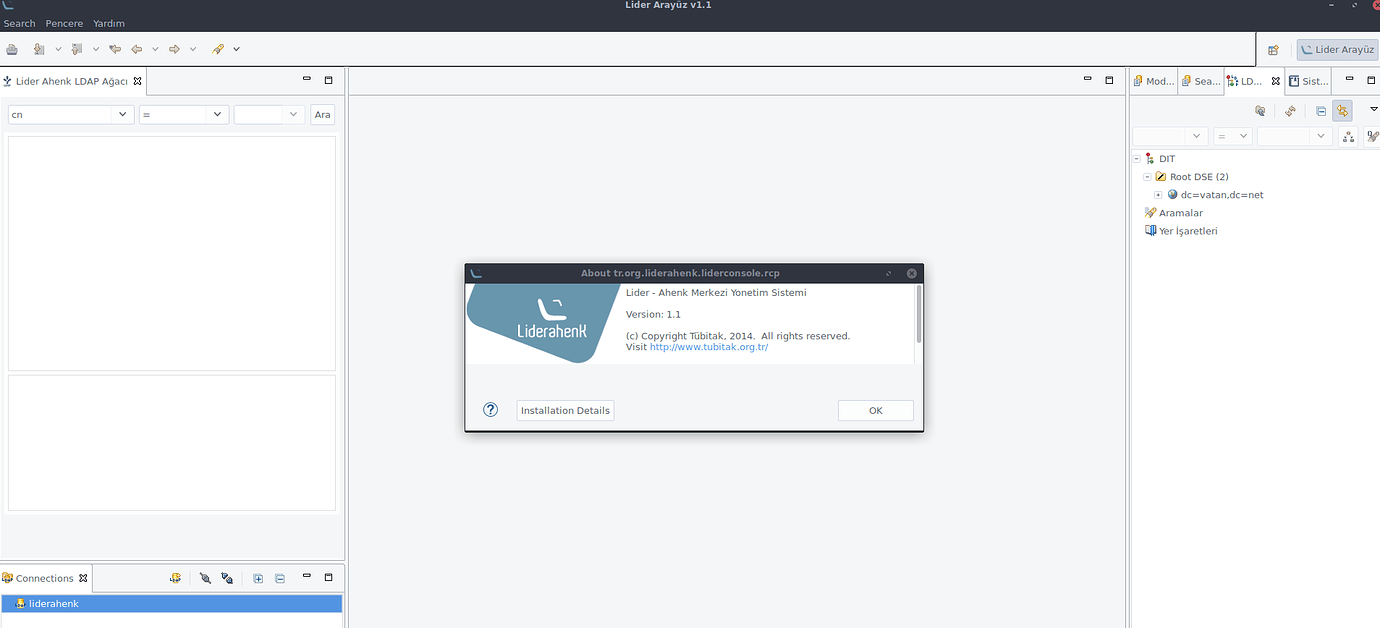Open attribute combo in LDAP browser filter
This screenshot has height=628, width=1380.
pyautogui.click(x=1171, y=136)
